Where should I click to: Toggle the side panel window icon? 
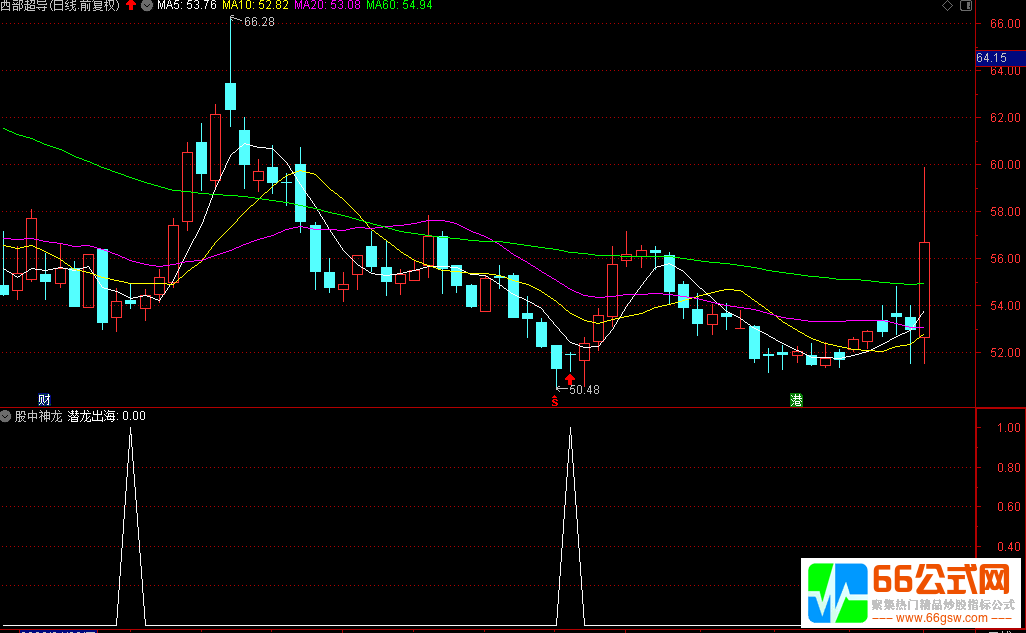pos(966,6)
